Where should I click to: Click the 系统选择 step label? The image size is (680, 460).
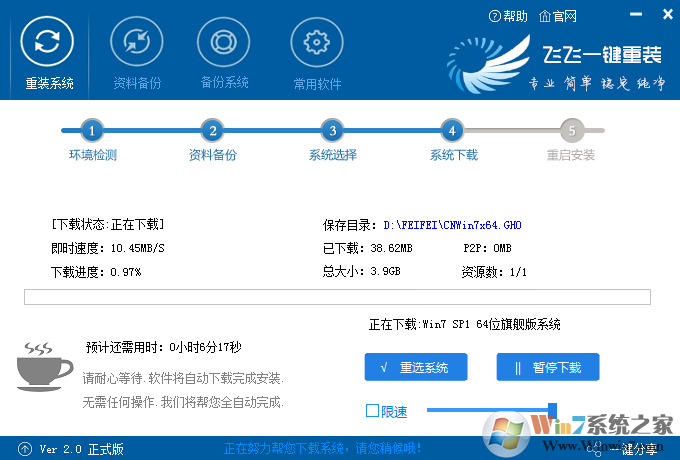(333, 155)
